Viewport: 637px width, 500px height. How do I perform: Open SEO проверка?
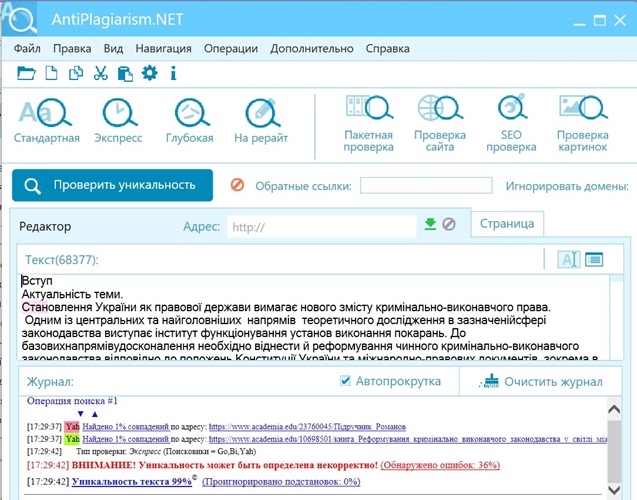[x=511, y=124]
